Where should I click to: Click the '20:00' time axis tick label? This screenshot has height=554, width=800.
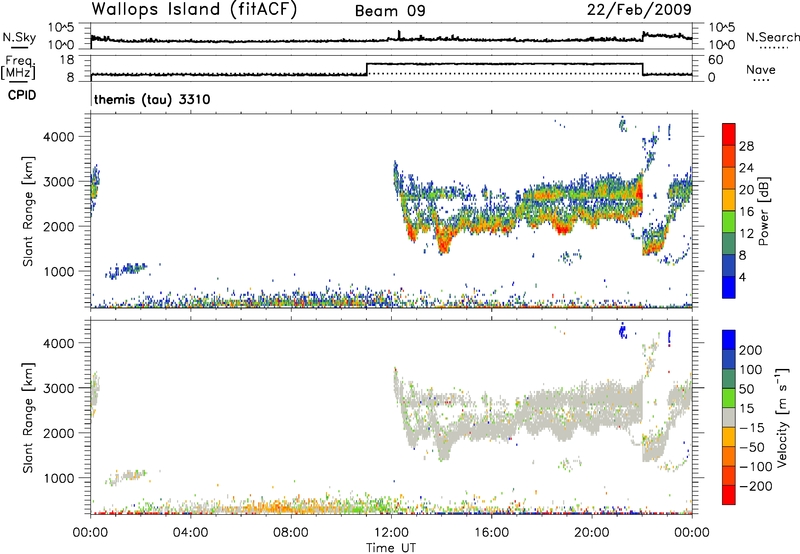coord(591,533)
